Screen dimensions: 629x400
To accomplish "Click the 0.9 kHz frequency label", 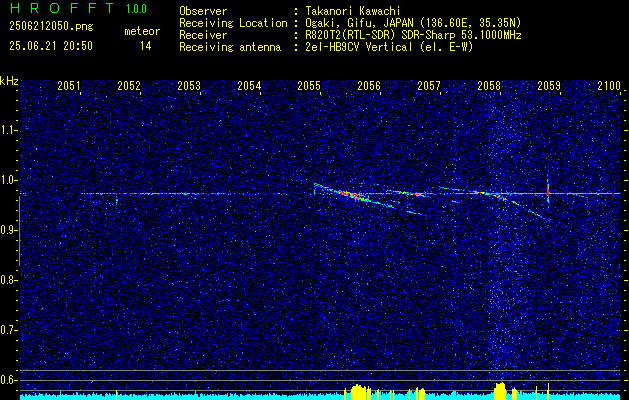I will click(8, 230).
